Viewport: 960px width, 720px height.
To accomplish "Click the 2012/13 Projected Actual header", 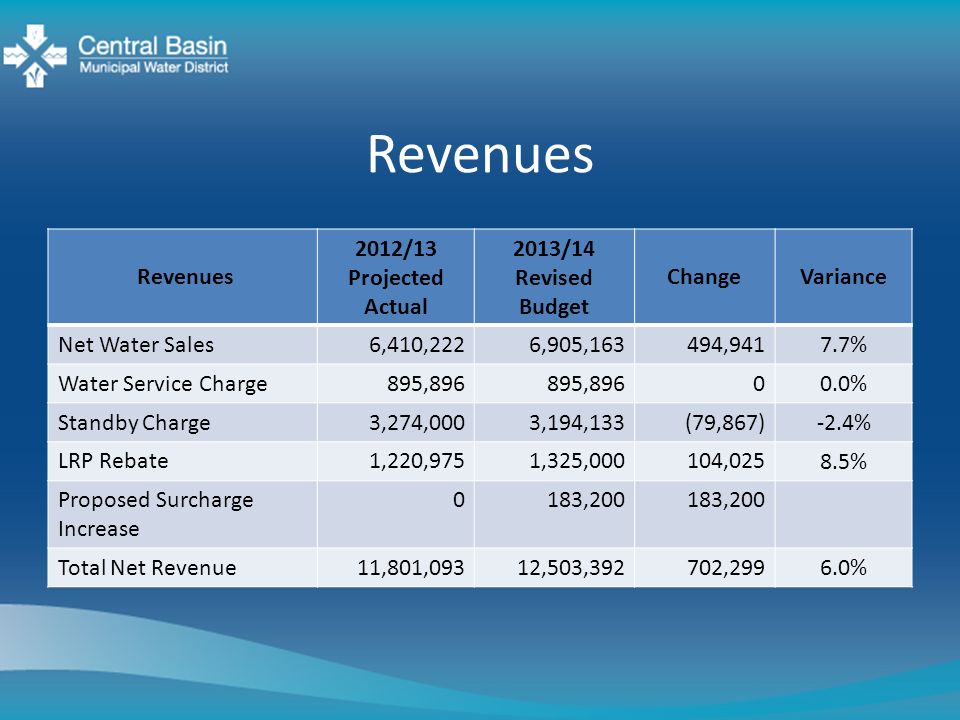I will [x=396, y=277].
